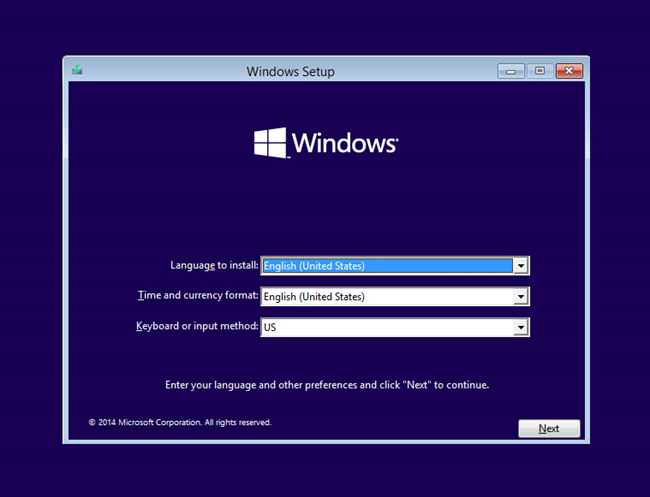The image size is (650, 497).
Task: Click the 'Windows Setup' title text
Action: coord(290,71)
